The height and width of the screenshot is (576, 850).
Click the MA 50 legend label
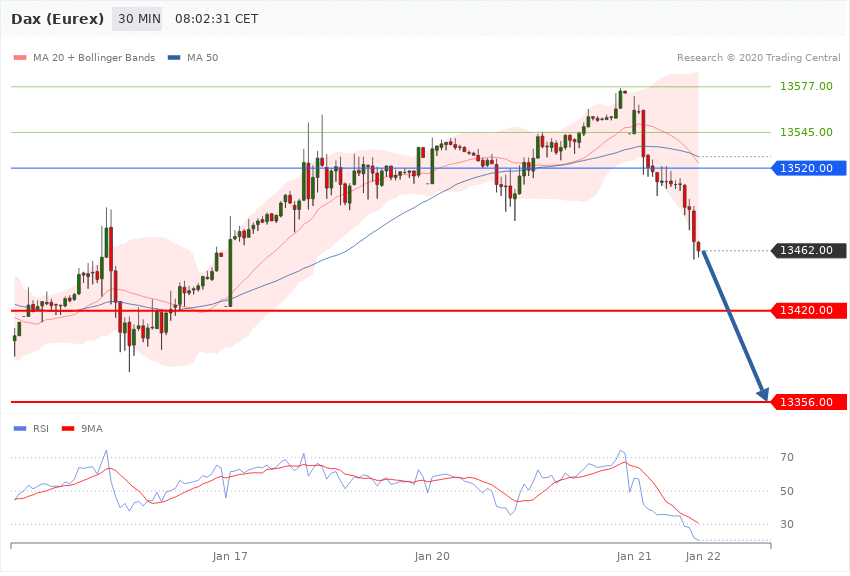(202, 57)
